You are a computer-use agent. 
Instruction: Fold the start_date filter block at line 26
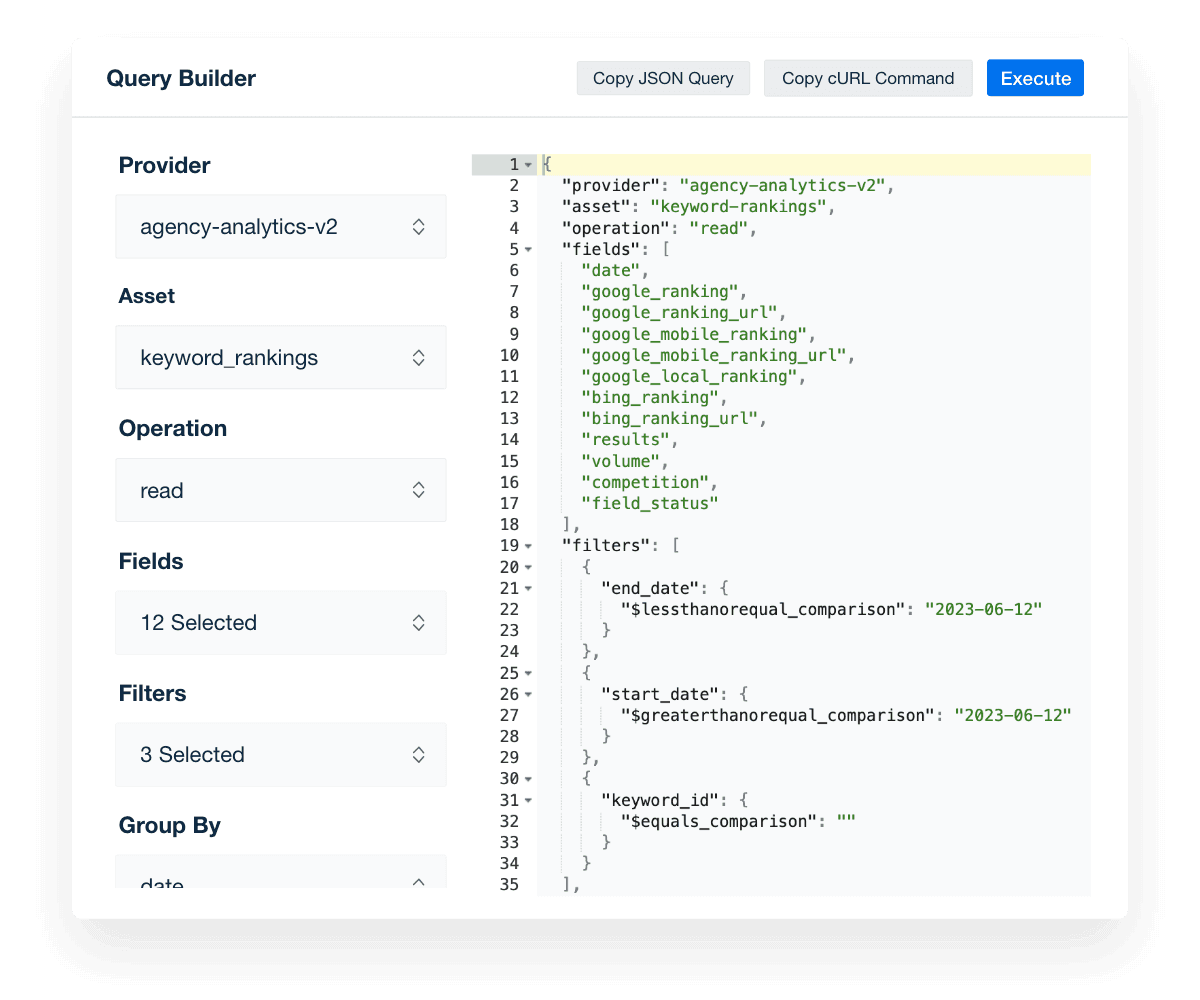(528, 693)
